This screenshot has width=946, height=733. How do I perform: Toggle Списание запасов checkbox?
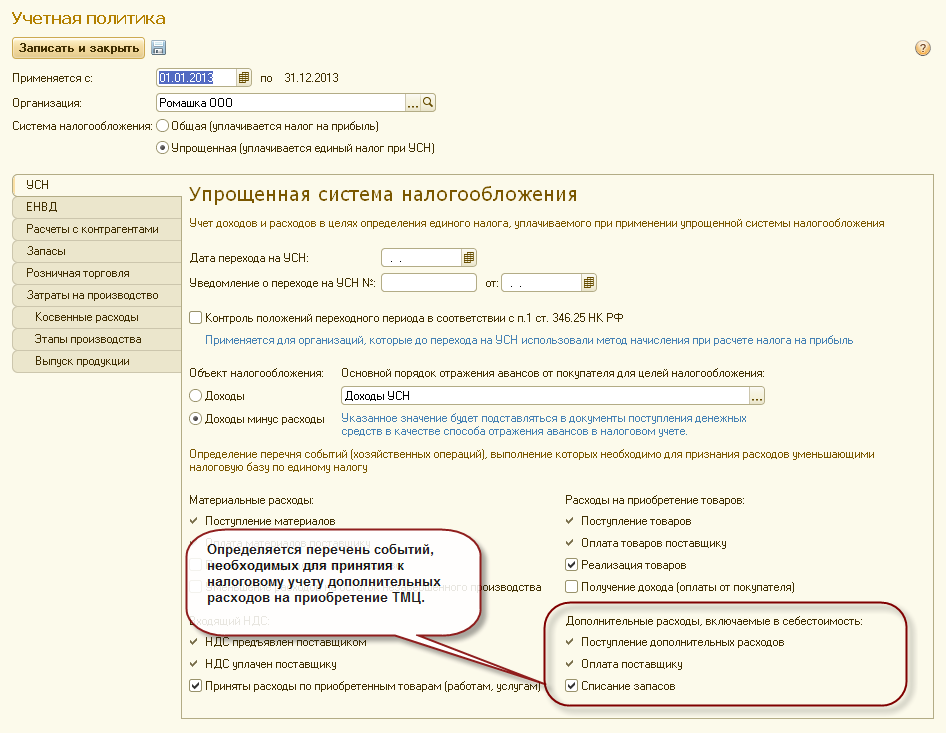click(571, 686)
